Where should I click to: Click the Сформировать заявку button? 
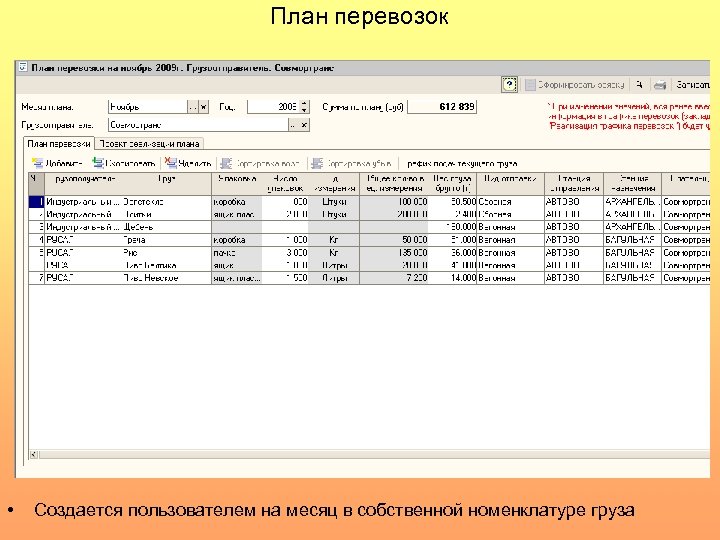(x=575, y=85)
